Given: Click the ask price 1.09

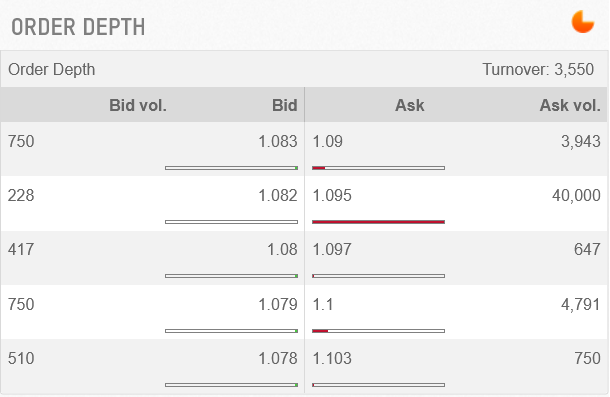Looking at the screenshot, I should tap(328, 141).
